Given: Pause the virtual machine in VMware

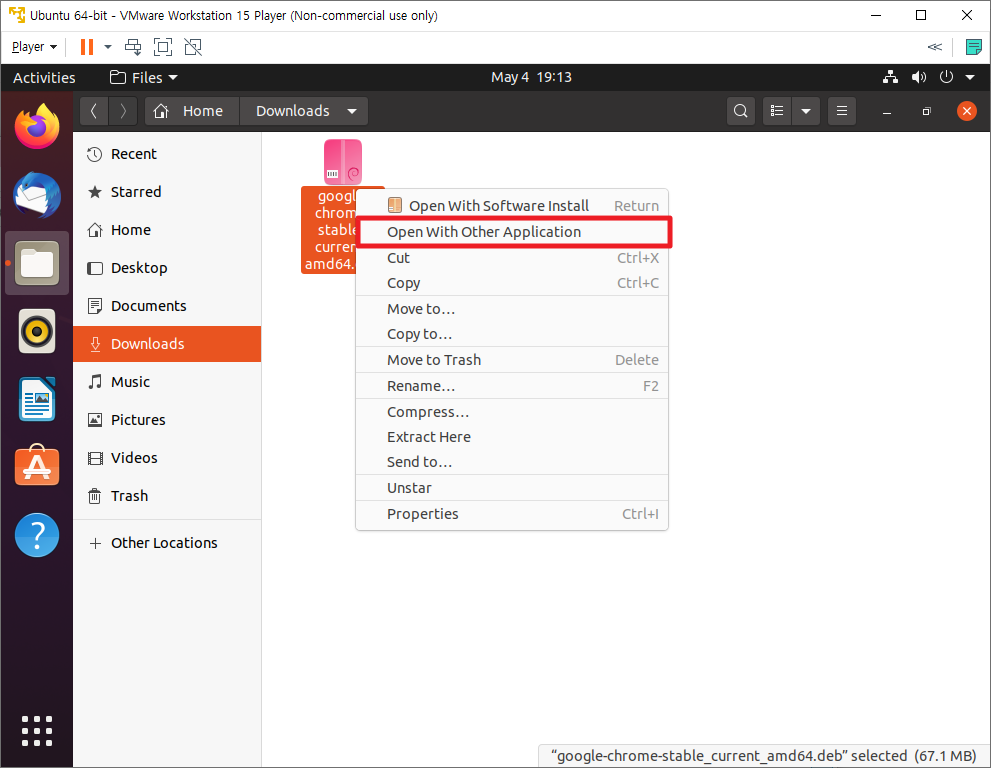Looking at the screenshot, I should (87, 47).
